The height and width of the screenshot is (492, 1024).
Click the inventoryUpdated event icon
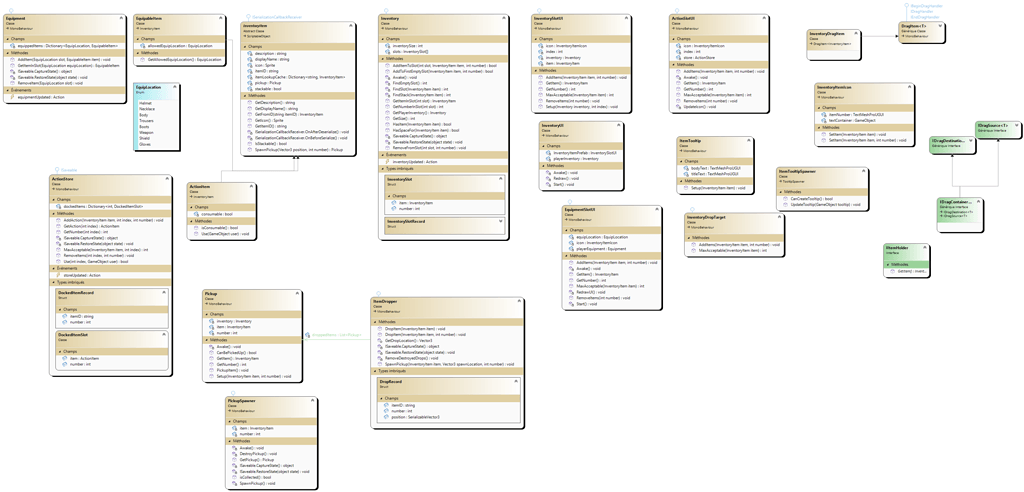click(388, 161)
